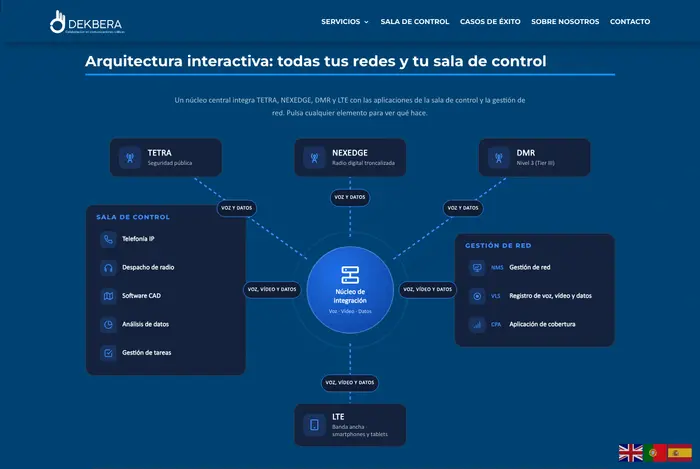
Task: Switch language with the UK flag
Action: coord(630,452)
